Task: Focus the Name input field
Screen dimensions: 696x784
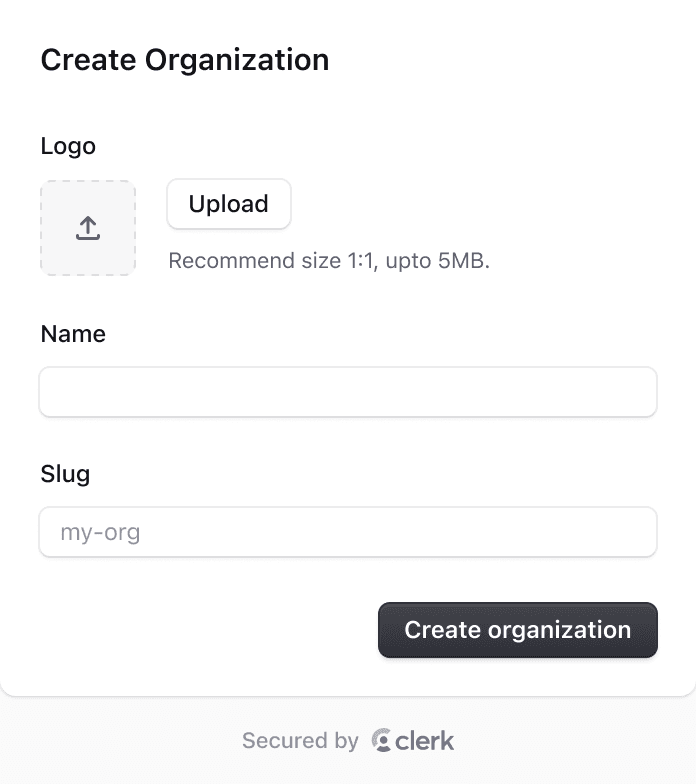Action: pos(347,392)
